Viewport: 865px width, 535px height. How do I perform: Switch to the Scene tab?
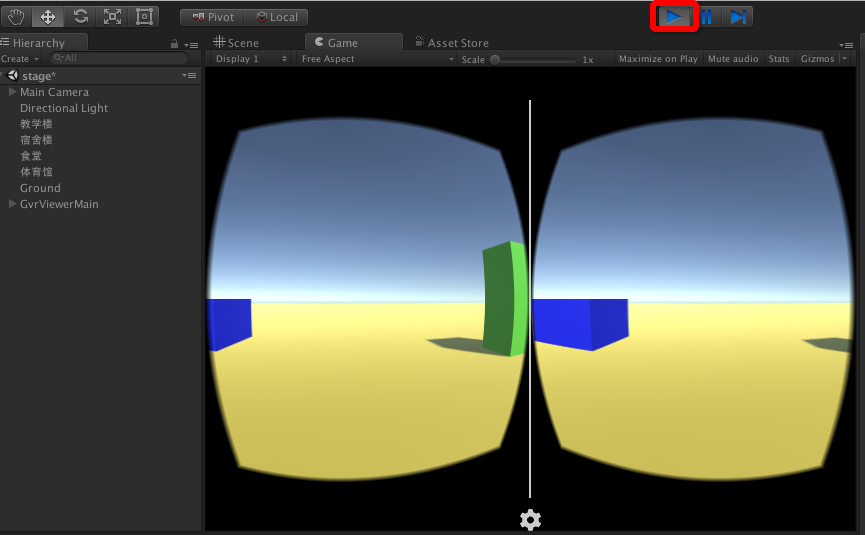pyautogui.click(x=236, y=42)
